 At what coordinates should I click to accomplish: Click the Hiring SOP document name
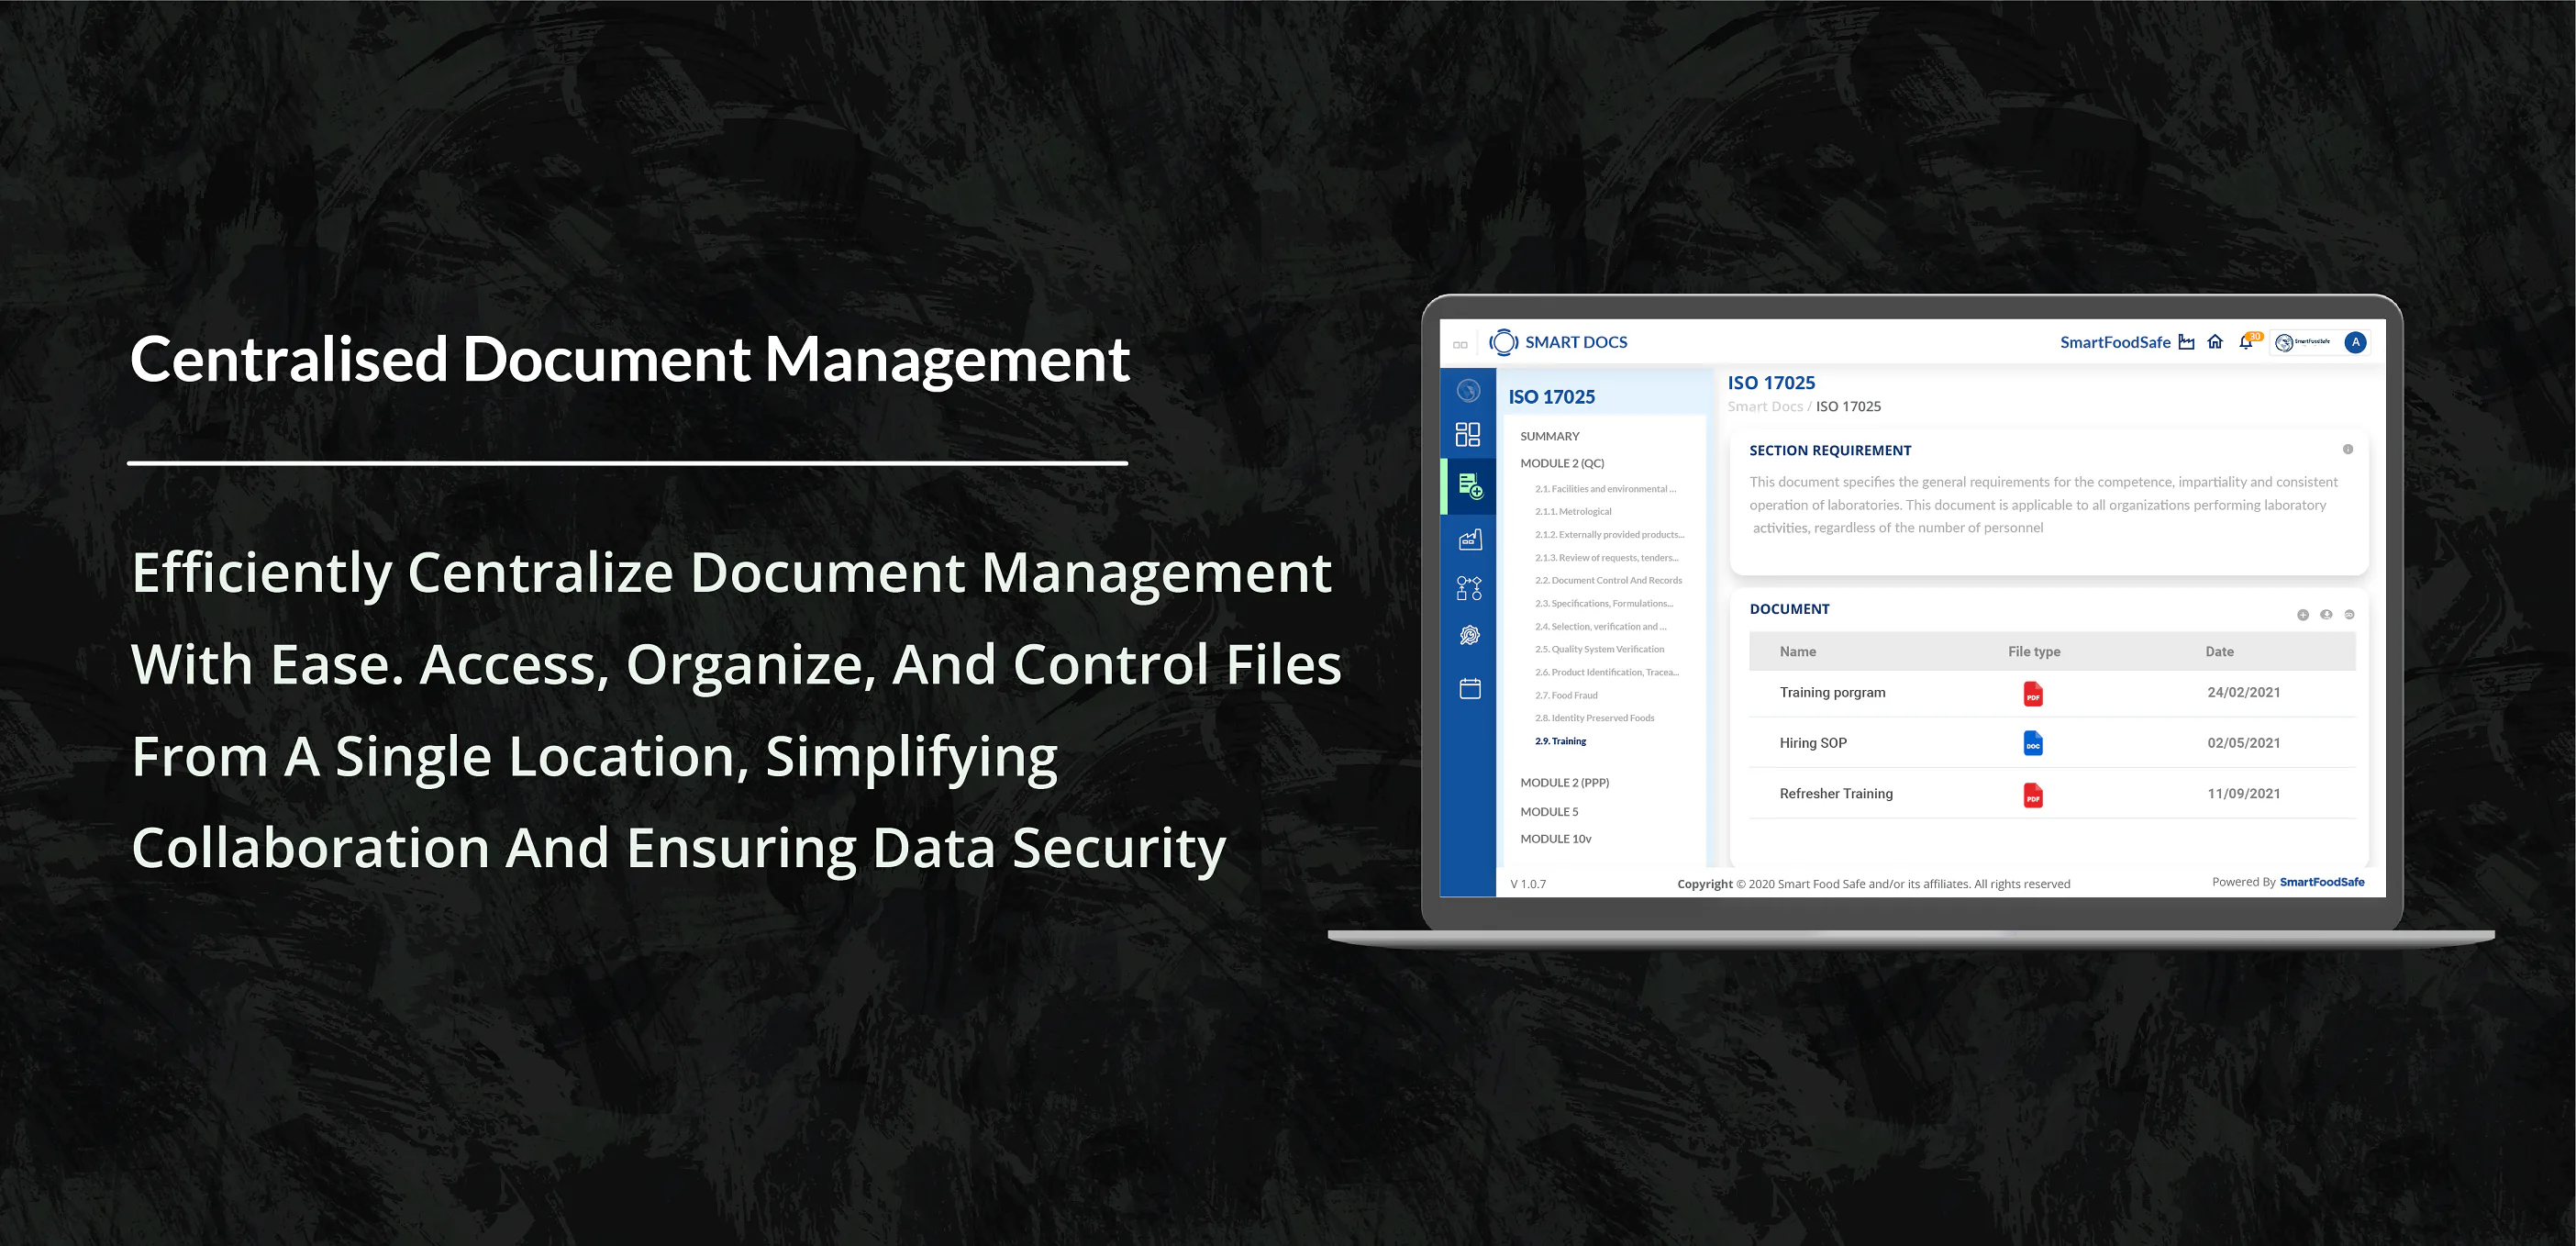coord(1812,743)
